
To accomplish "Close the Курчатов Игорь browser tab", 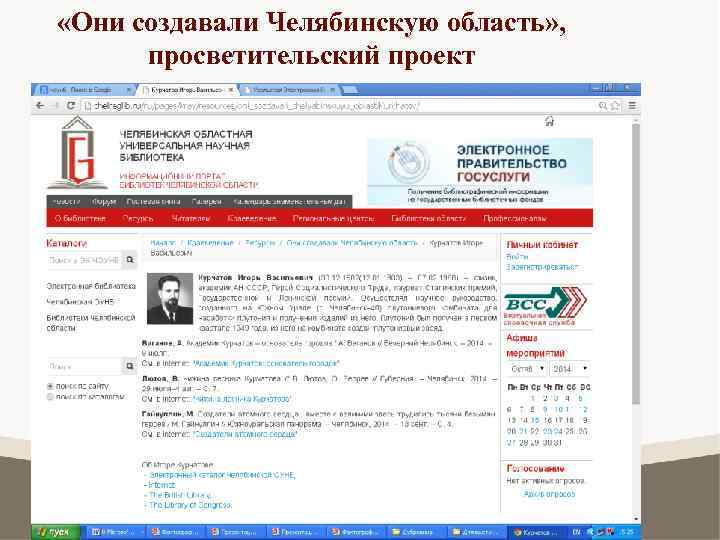I will [x=231, y=90].
